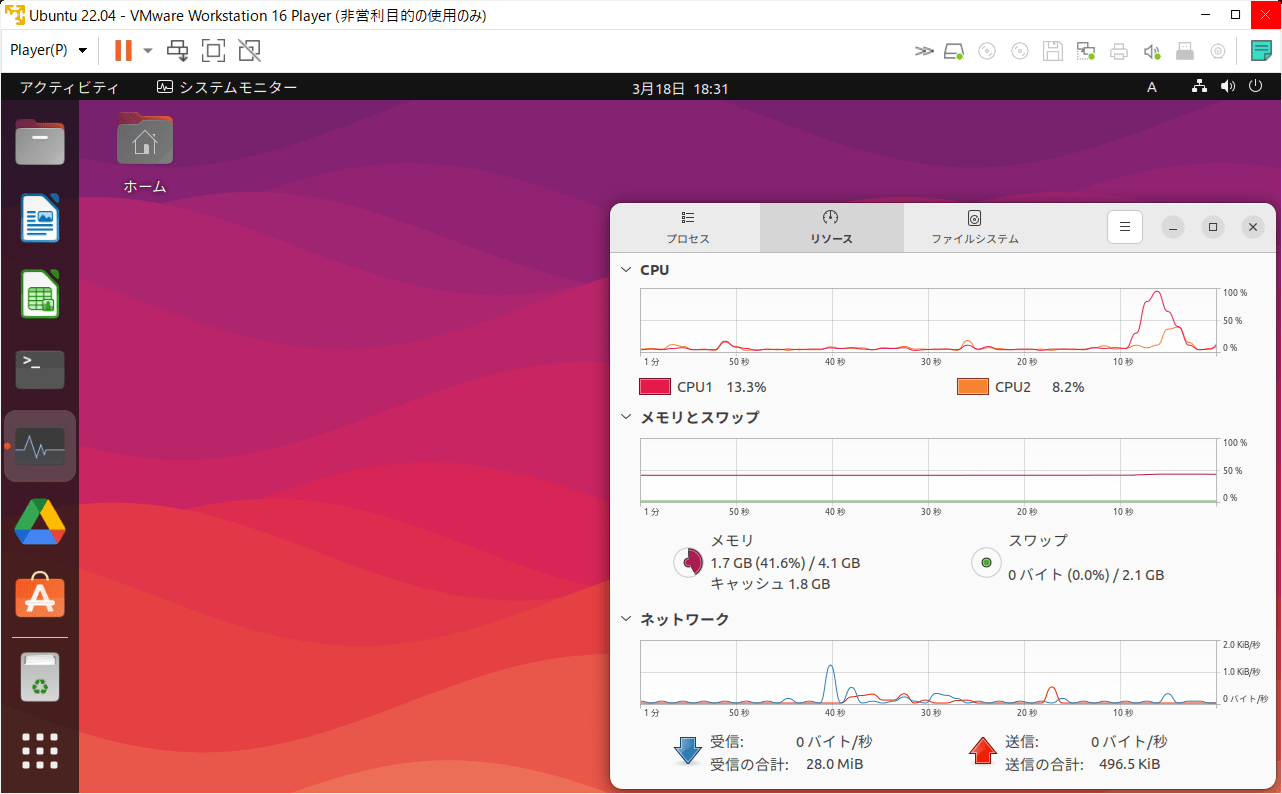Minimize the System Monitor window
The width and height of the screenshot is (1282, 794).
[x=1174, y=227]
